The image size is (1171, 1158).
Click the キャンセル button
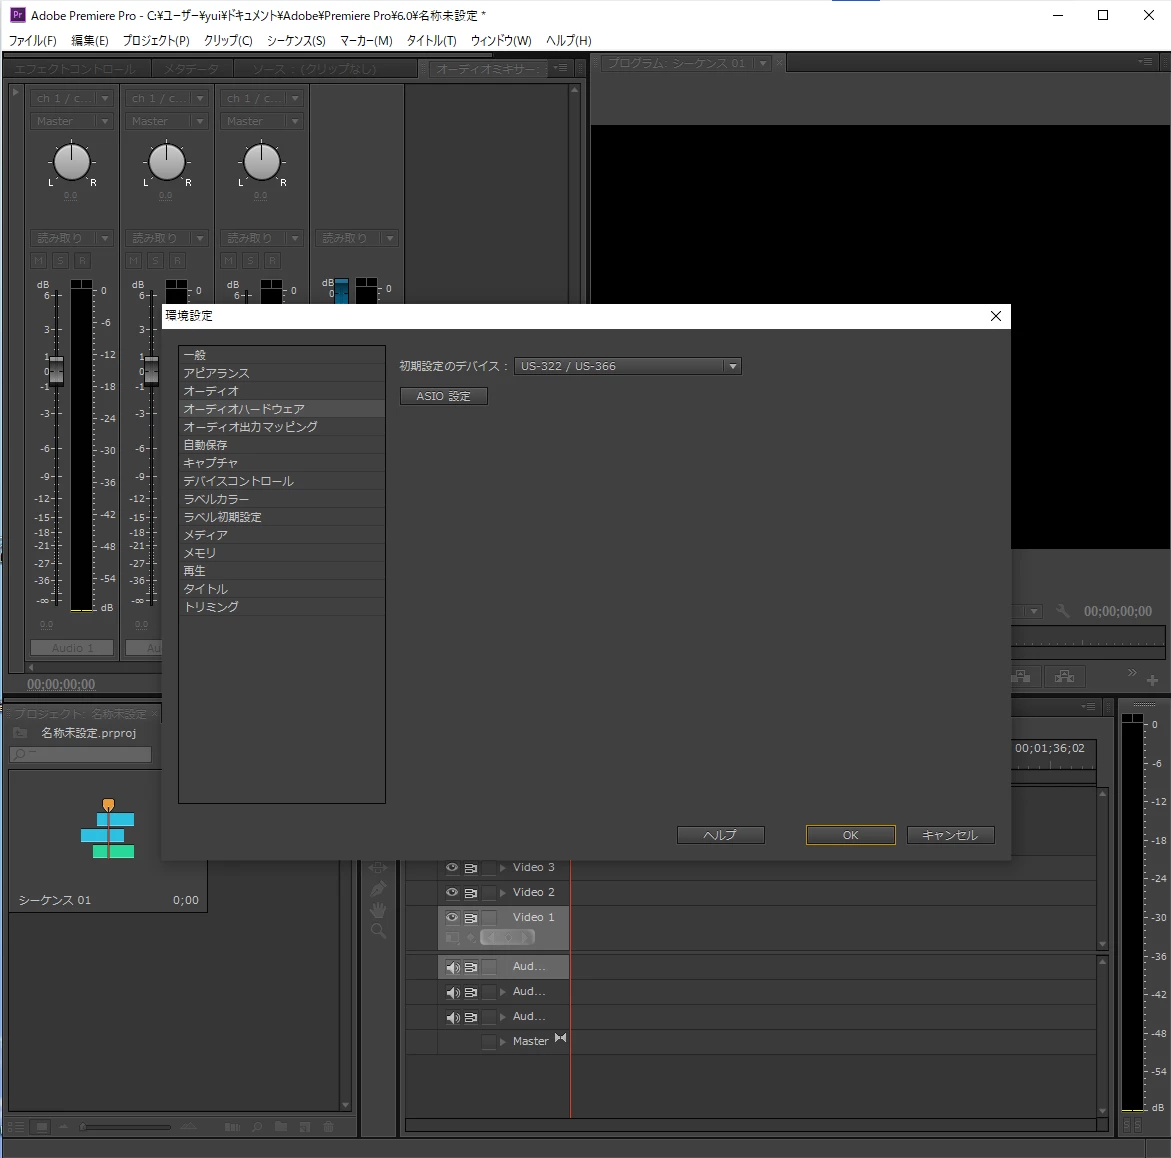[950, 835]
